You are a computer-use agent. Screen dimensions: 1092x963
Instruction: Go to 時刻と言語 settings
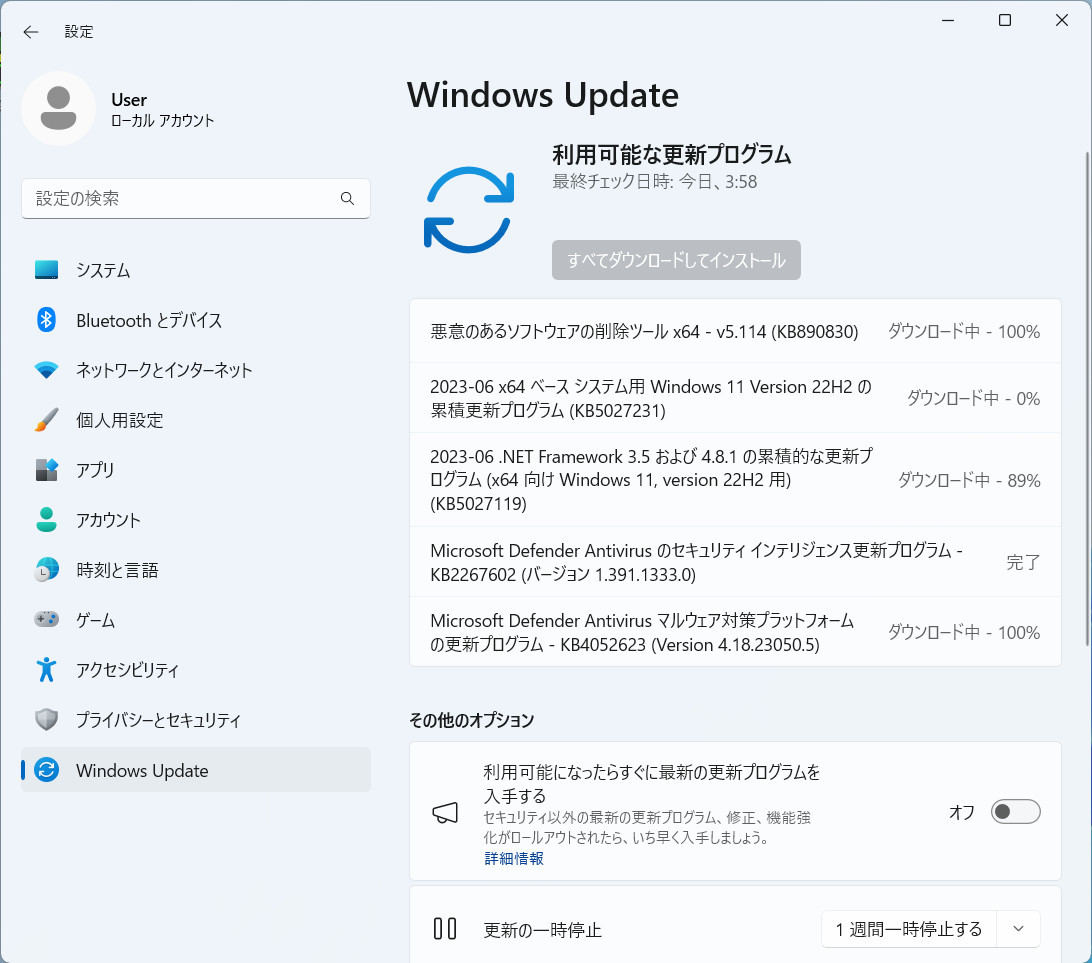pos(196,570)
